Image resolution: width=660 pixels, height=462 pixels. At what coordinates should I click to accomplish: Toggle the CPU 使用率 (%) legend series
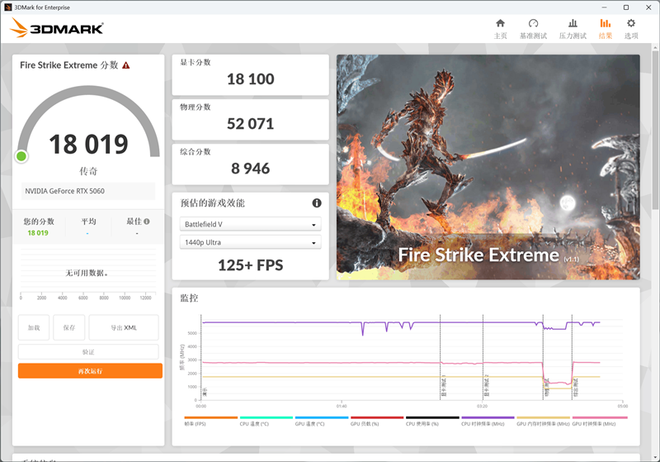click(x=432, y=421)
